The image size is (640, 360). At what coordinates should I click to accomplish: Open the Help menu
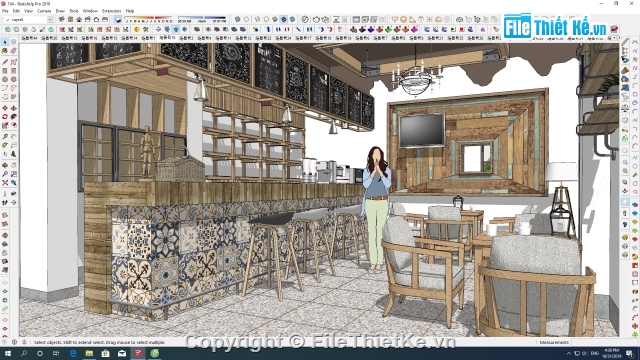130,11
